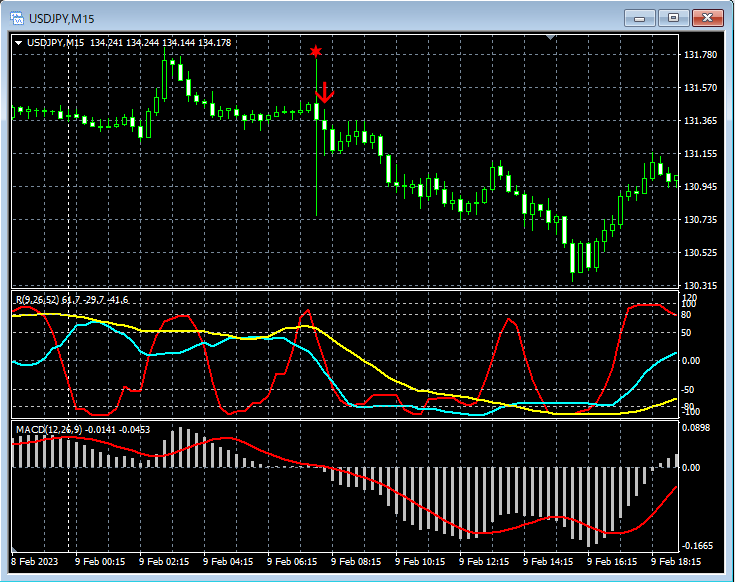The image size is (736, 582).
Task: Click the 9 Feb 12:15 time label
Action: pyautogui.click(x=484, y=563)
